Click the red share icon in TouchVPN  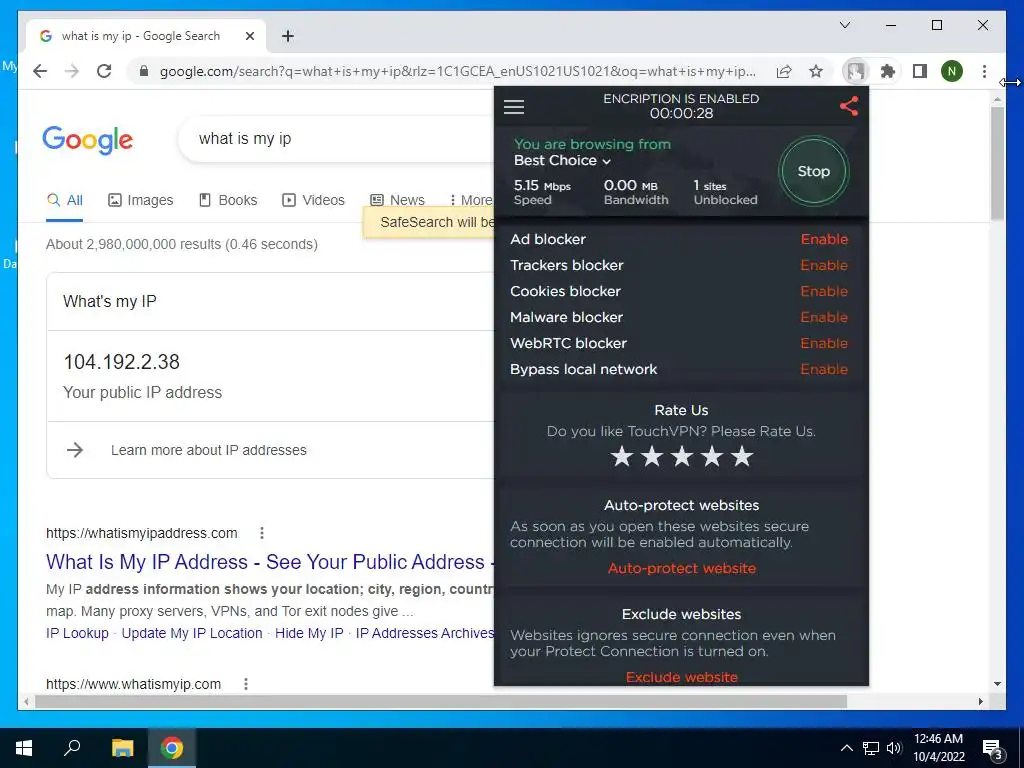click(x=848, y=106)
